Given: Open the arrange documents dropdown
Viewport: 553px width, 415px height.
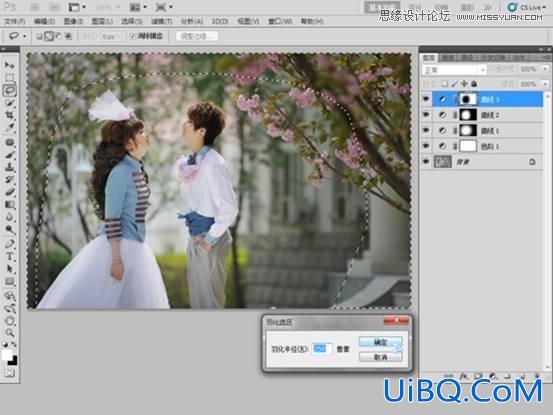Looking at the screenshot, I should pyautogui.click(x=139, y=7).
